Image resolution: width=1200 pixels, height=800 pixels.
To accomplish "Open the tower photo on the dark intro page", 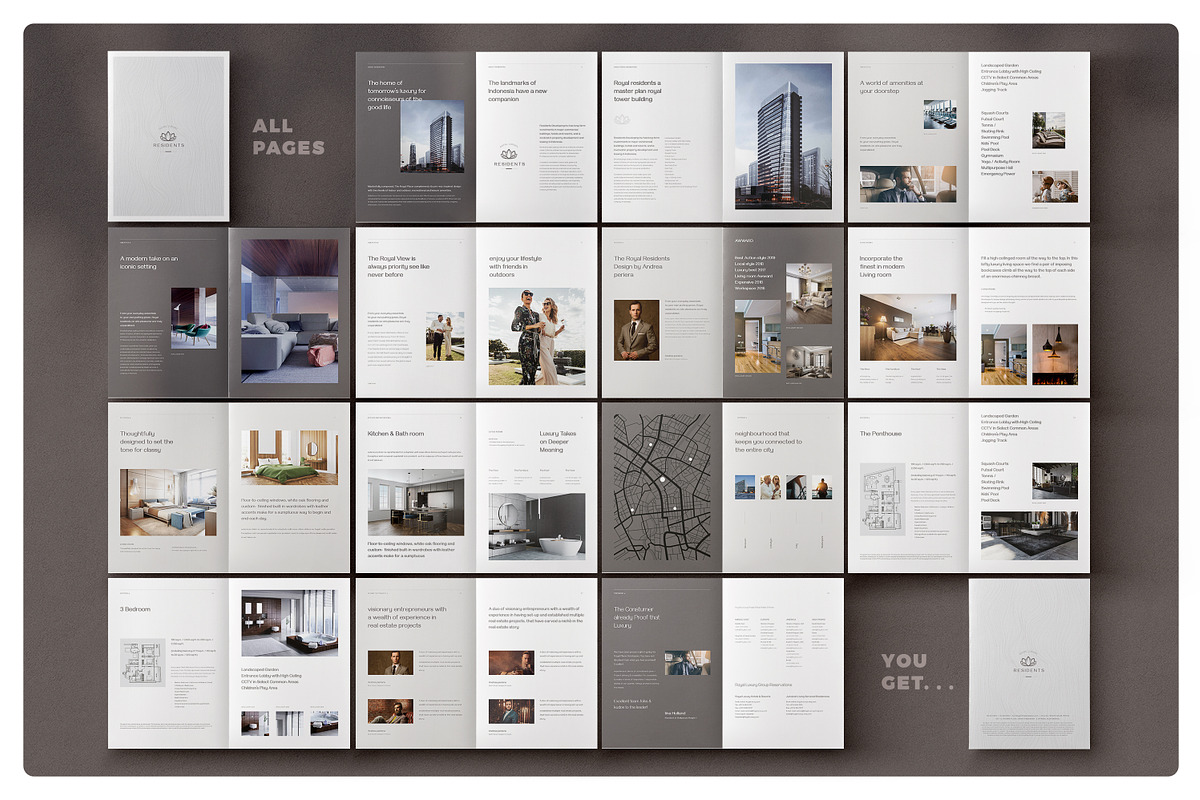I will [432, 135].
